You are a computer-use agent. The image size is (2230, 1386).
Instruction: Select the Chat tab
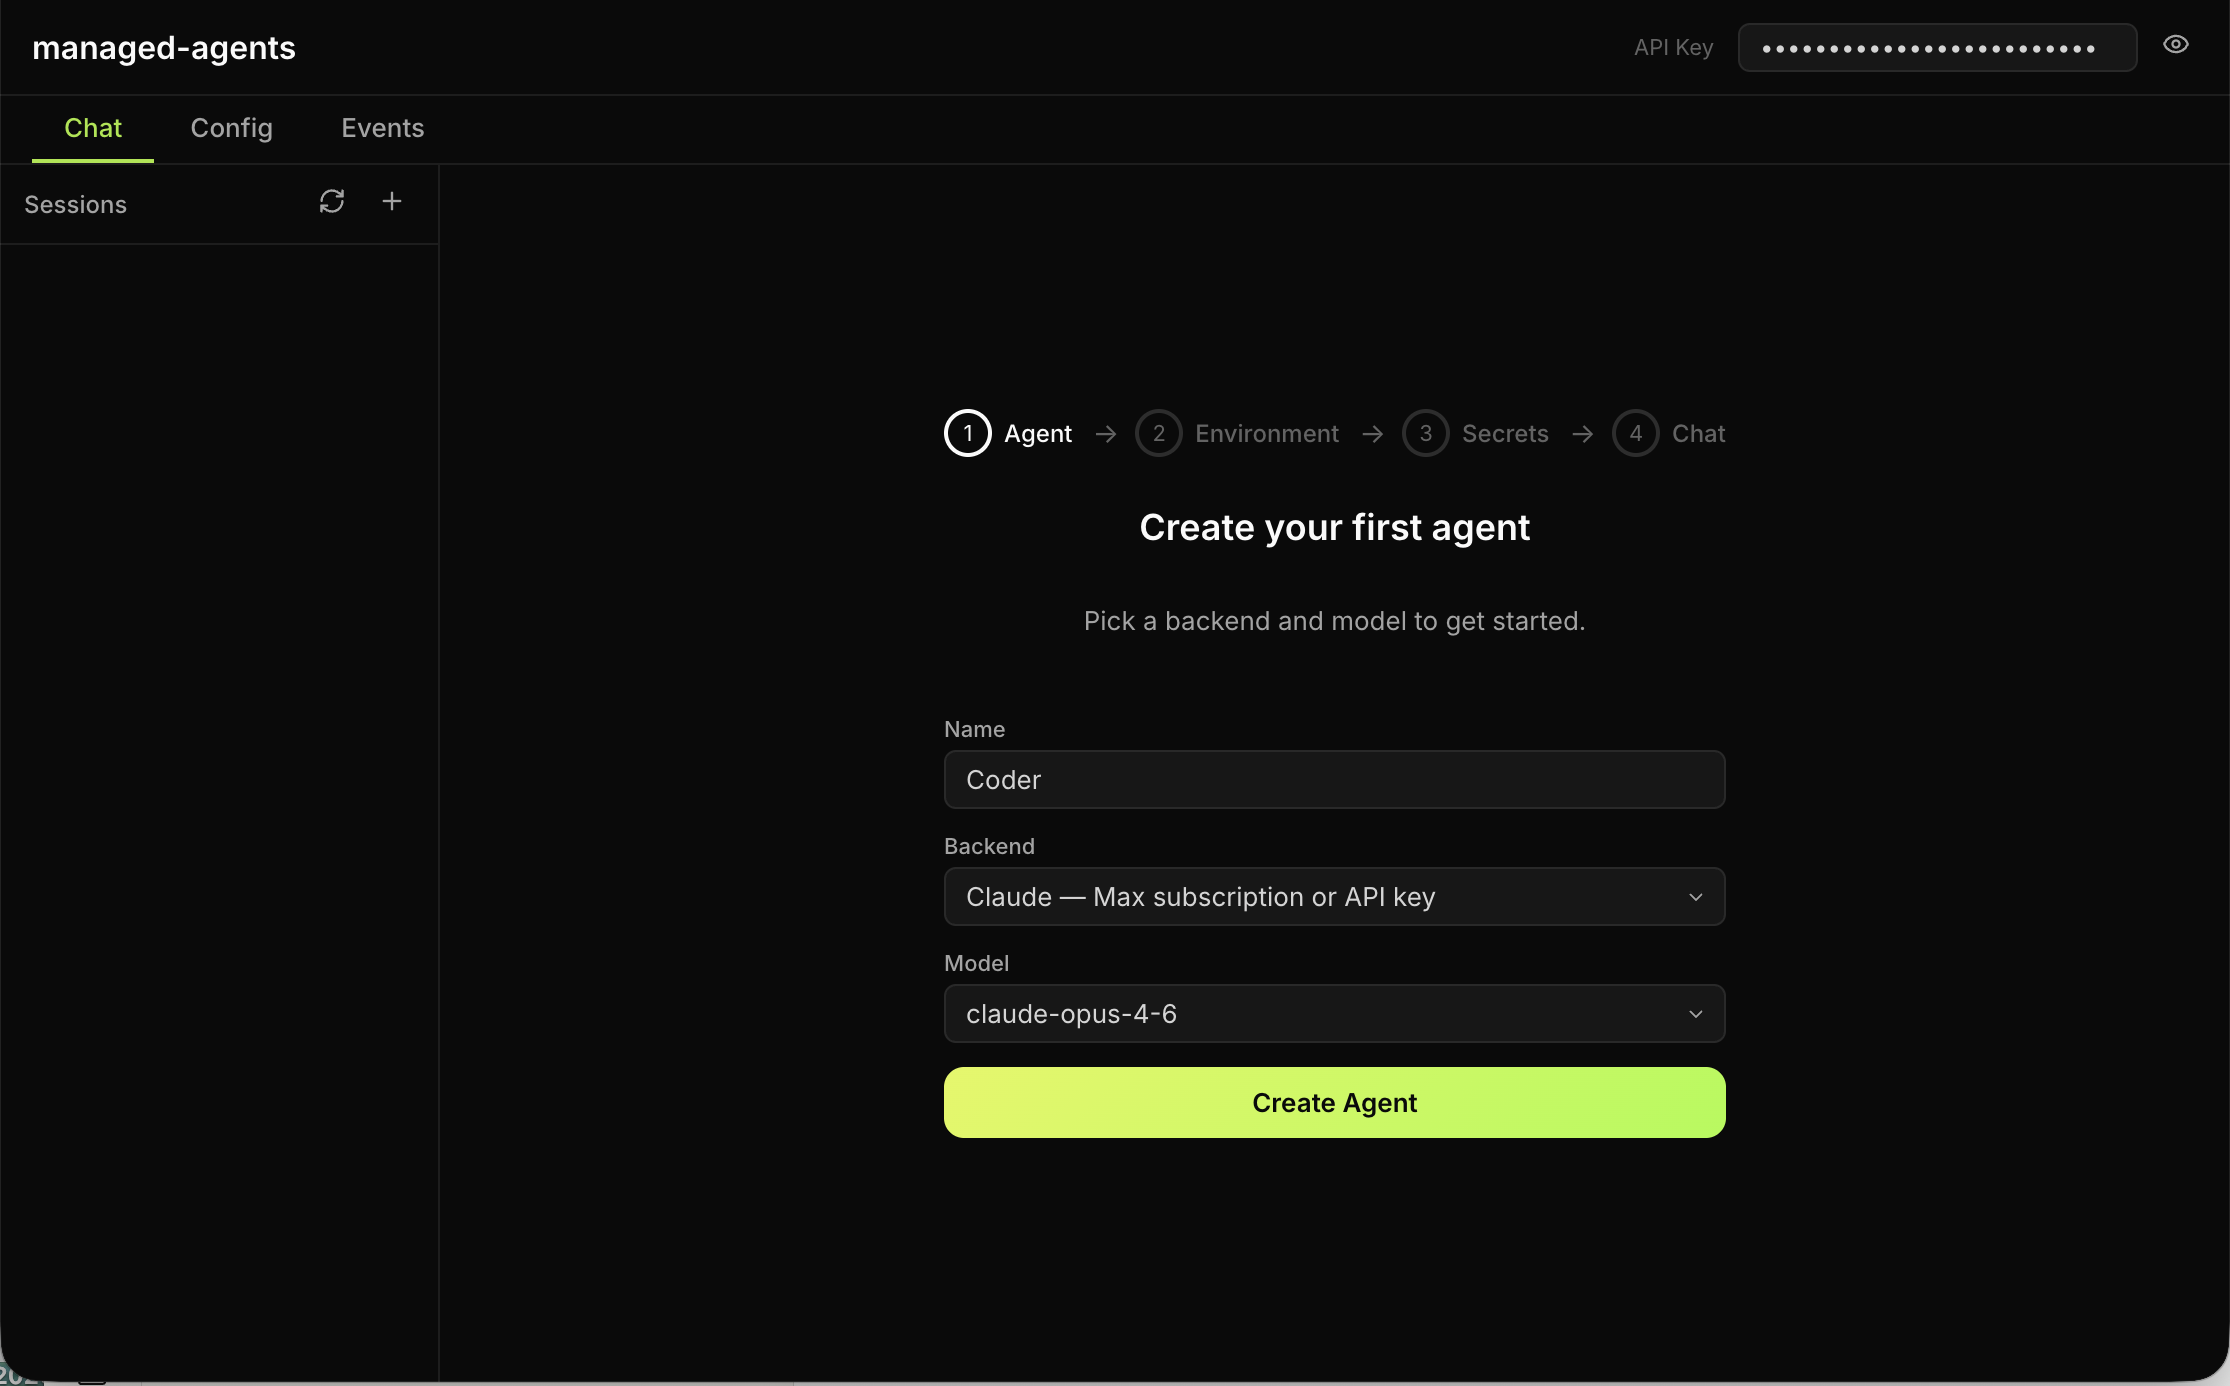pyautogui.click(x=93, y=128)
